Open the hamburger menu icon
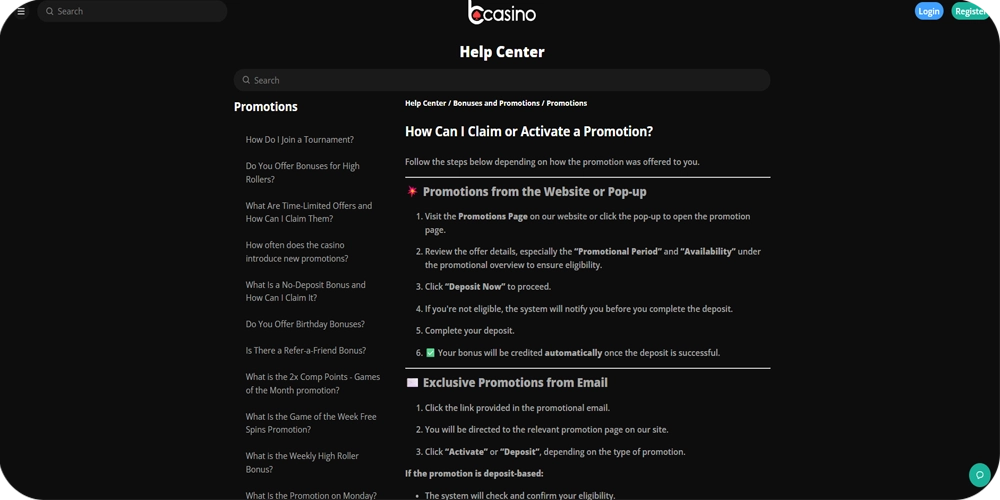Viewport: 1000px width, 500px height. coord(20,12)
